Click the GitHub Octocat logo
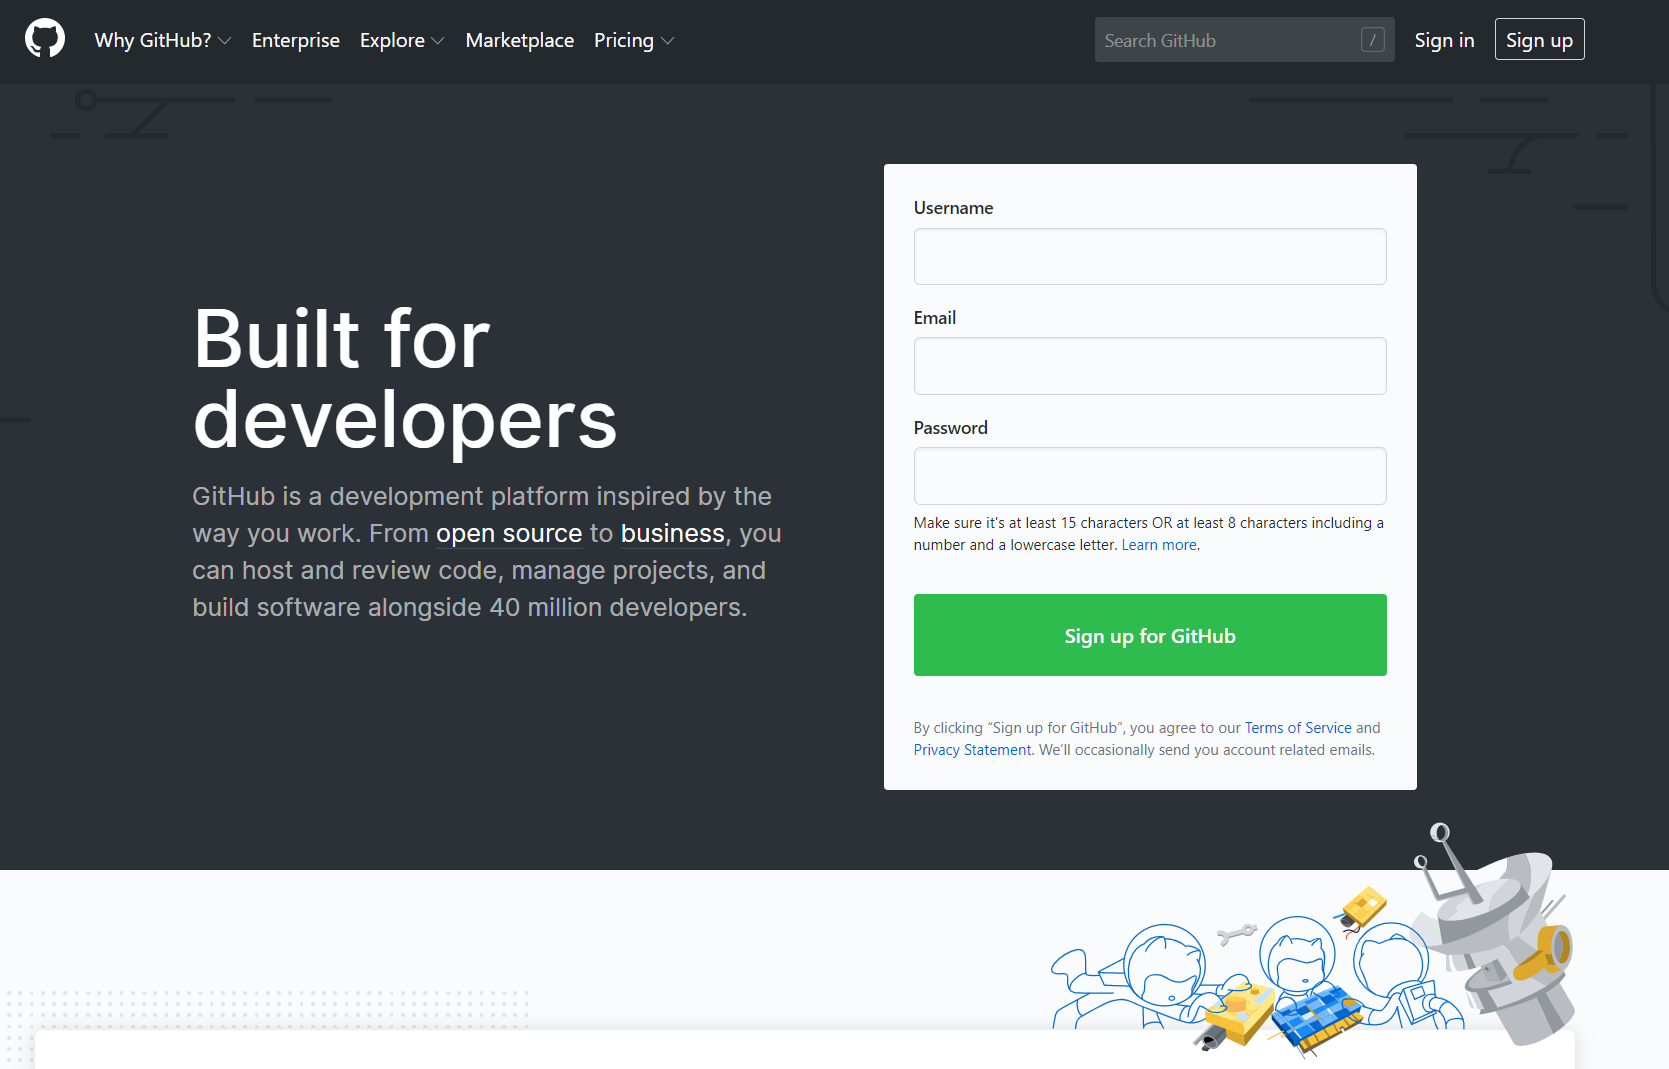 [x=45, y=39]
